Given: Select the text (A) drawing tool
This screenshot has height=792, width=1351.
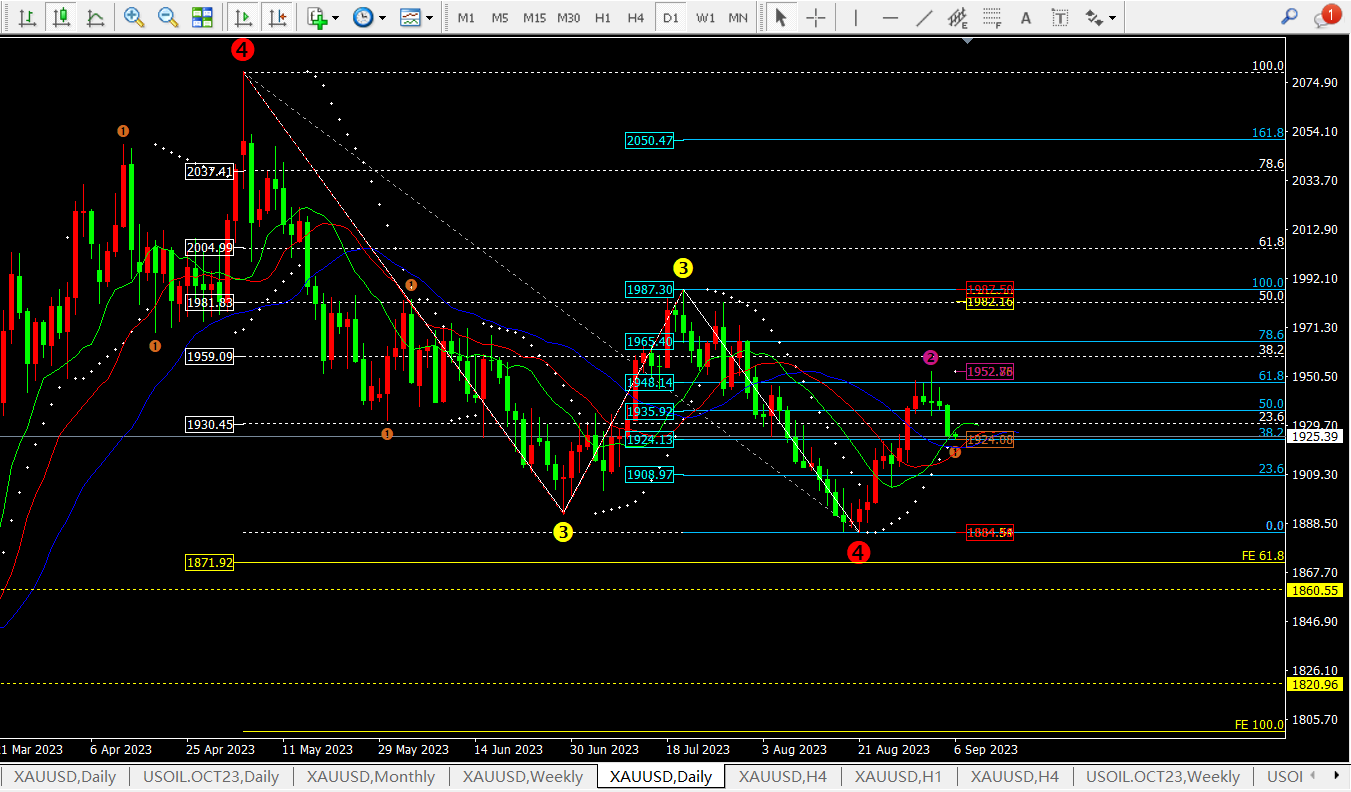Looking at the screenshot, I should tap(1025, 17).
